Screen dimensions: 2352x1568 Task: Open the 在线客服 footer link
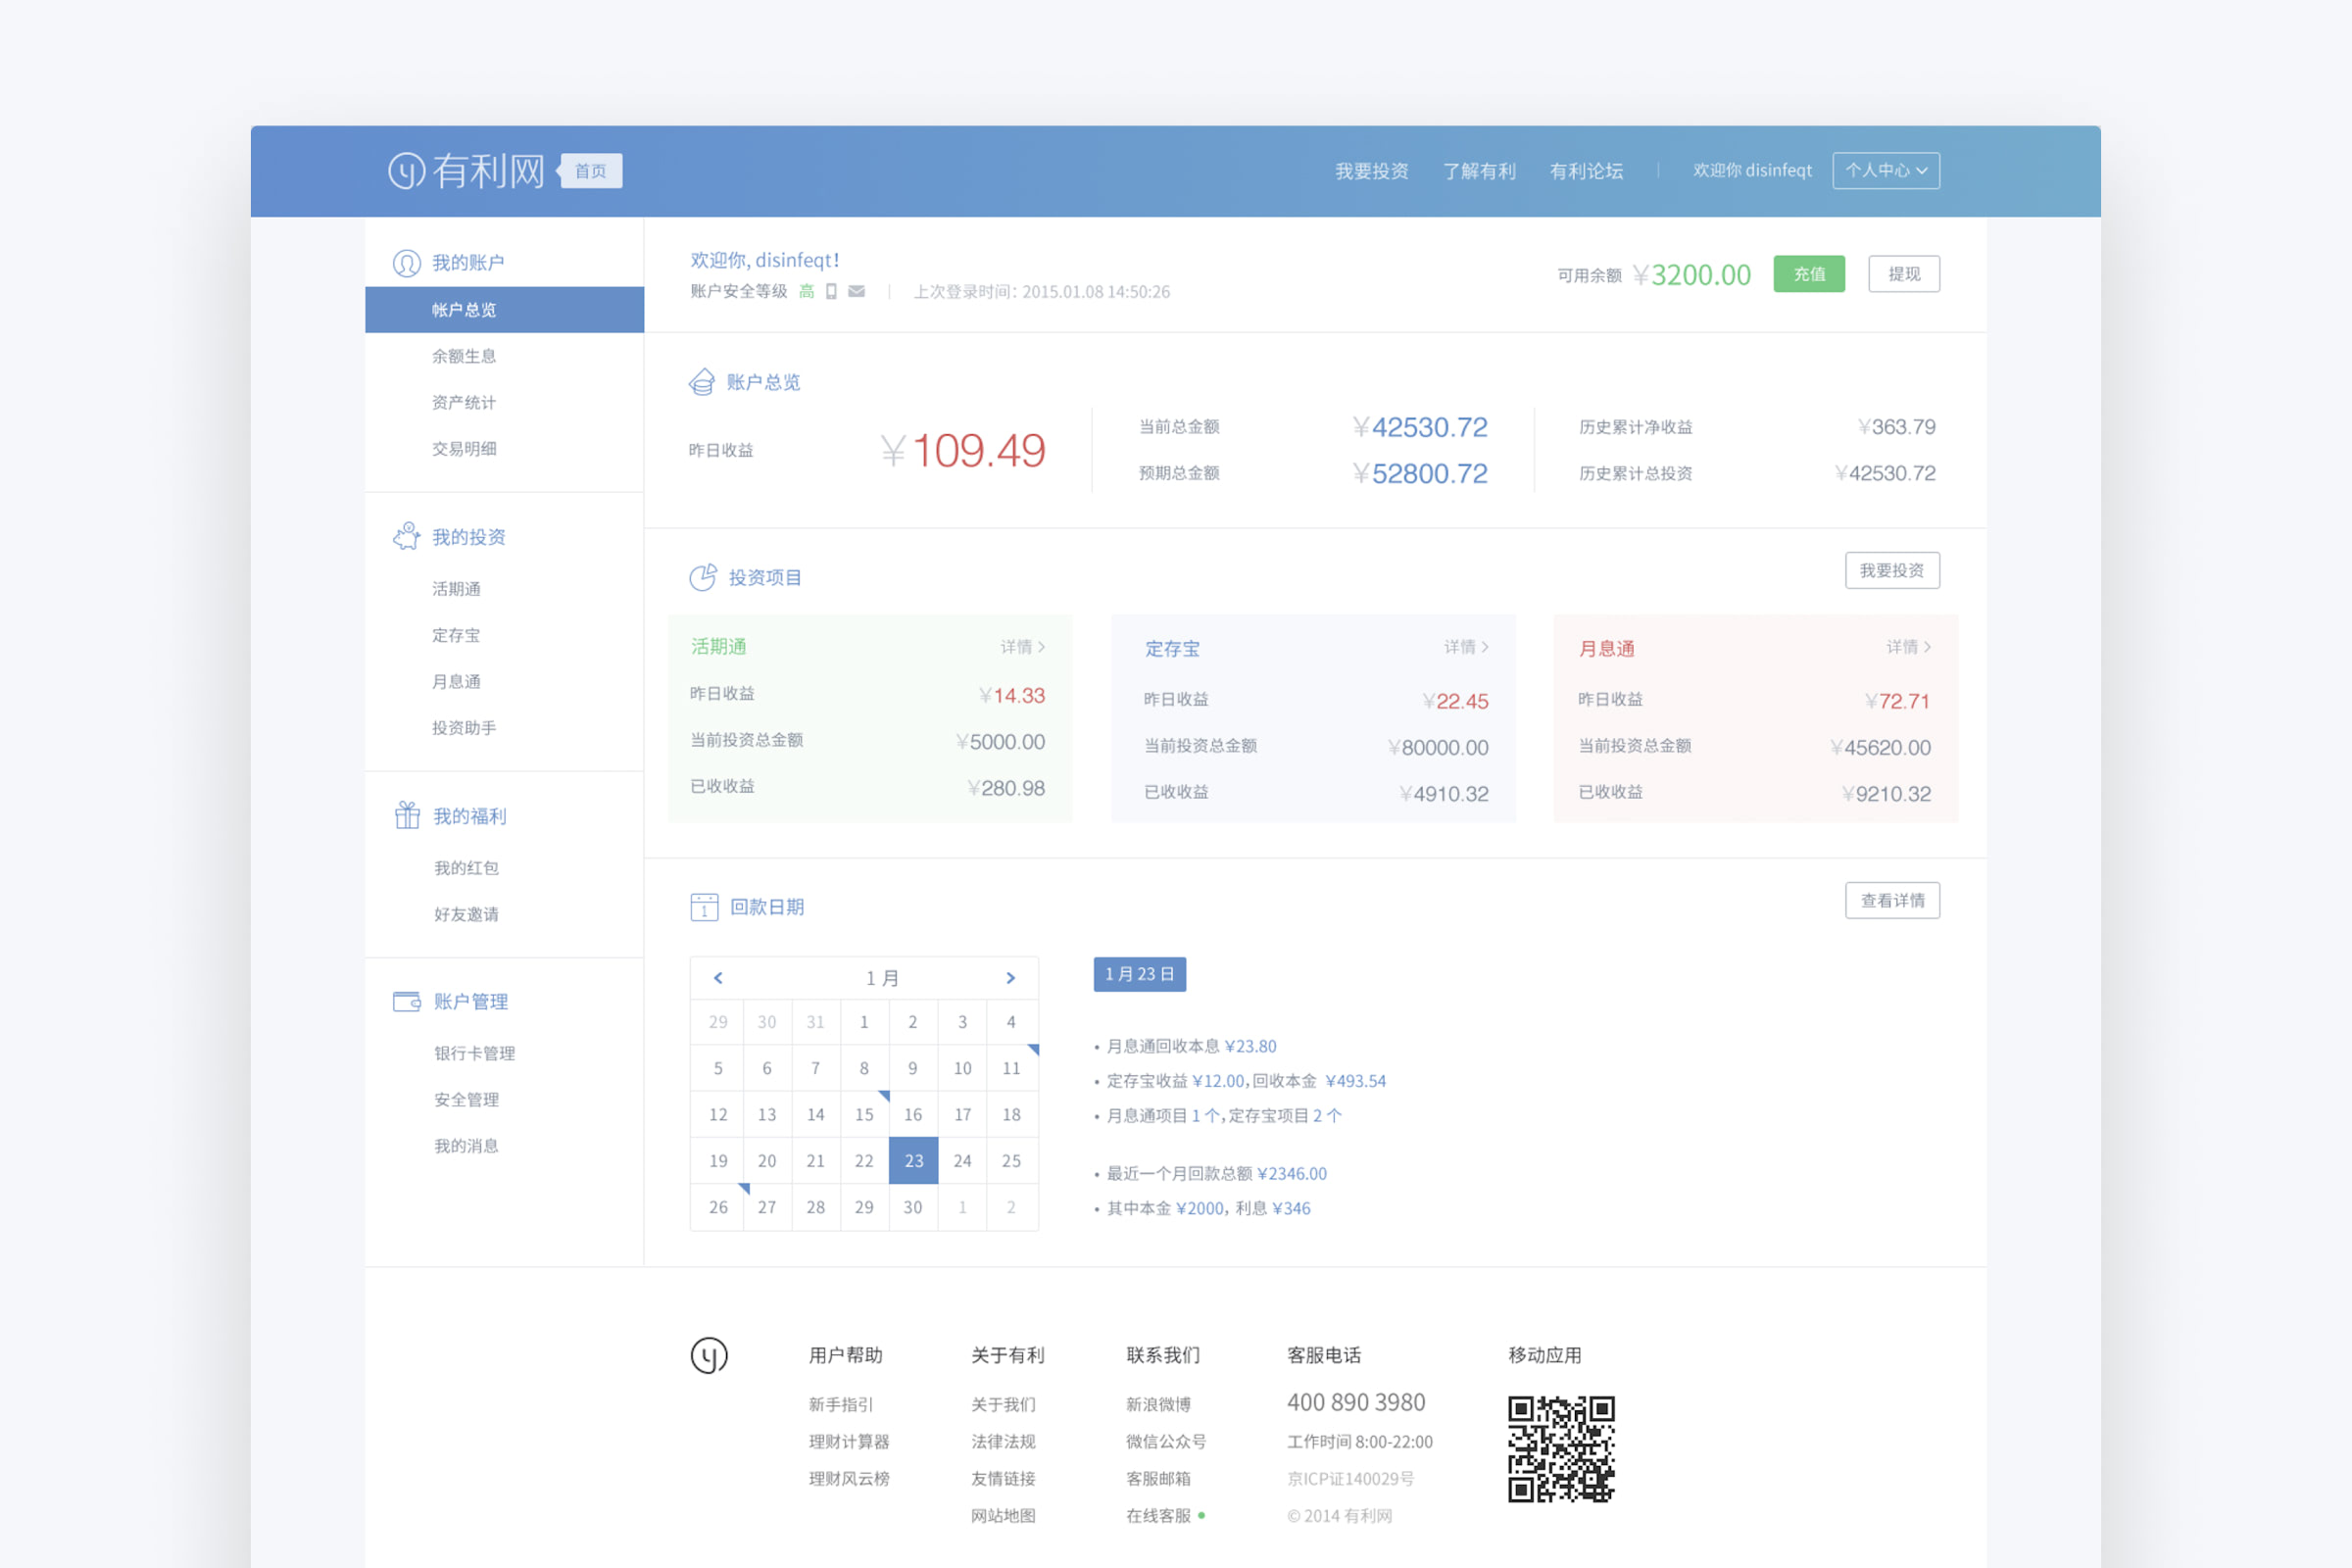pos(1158,1516)
